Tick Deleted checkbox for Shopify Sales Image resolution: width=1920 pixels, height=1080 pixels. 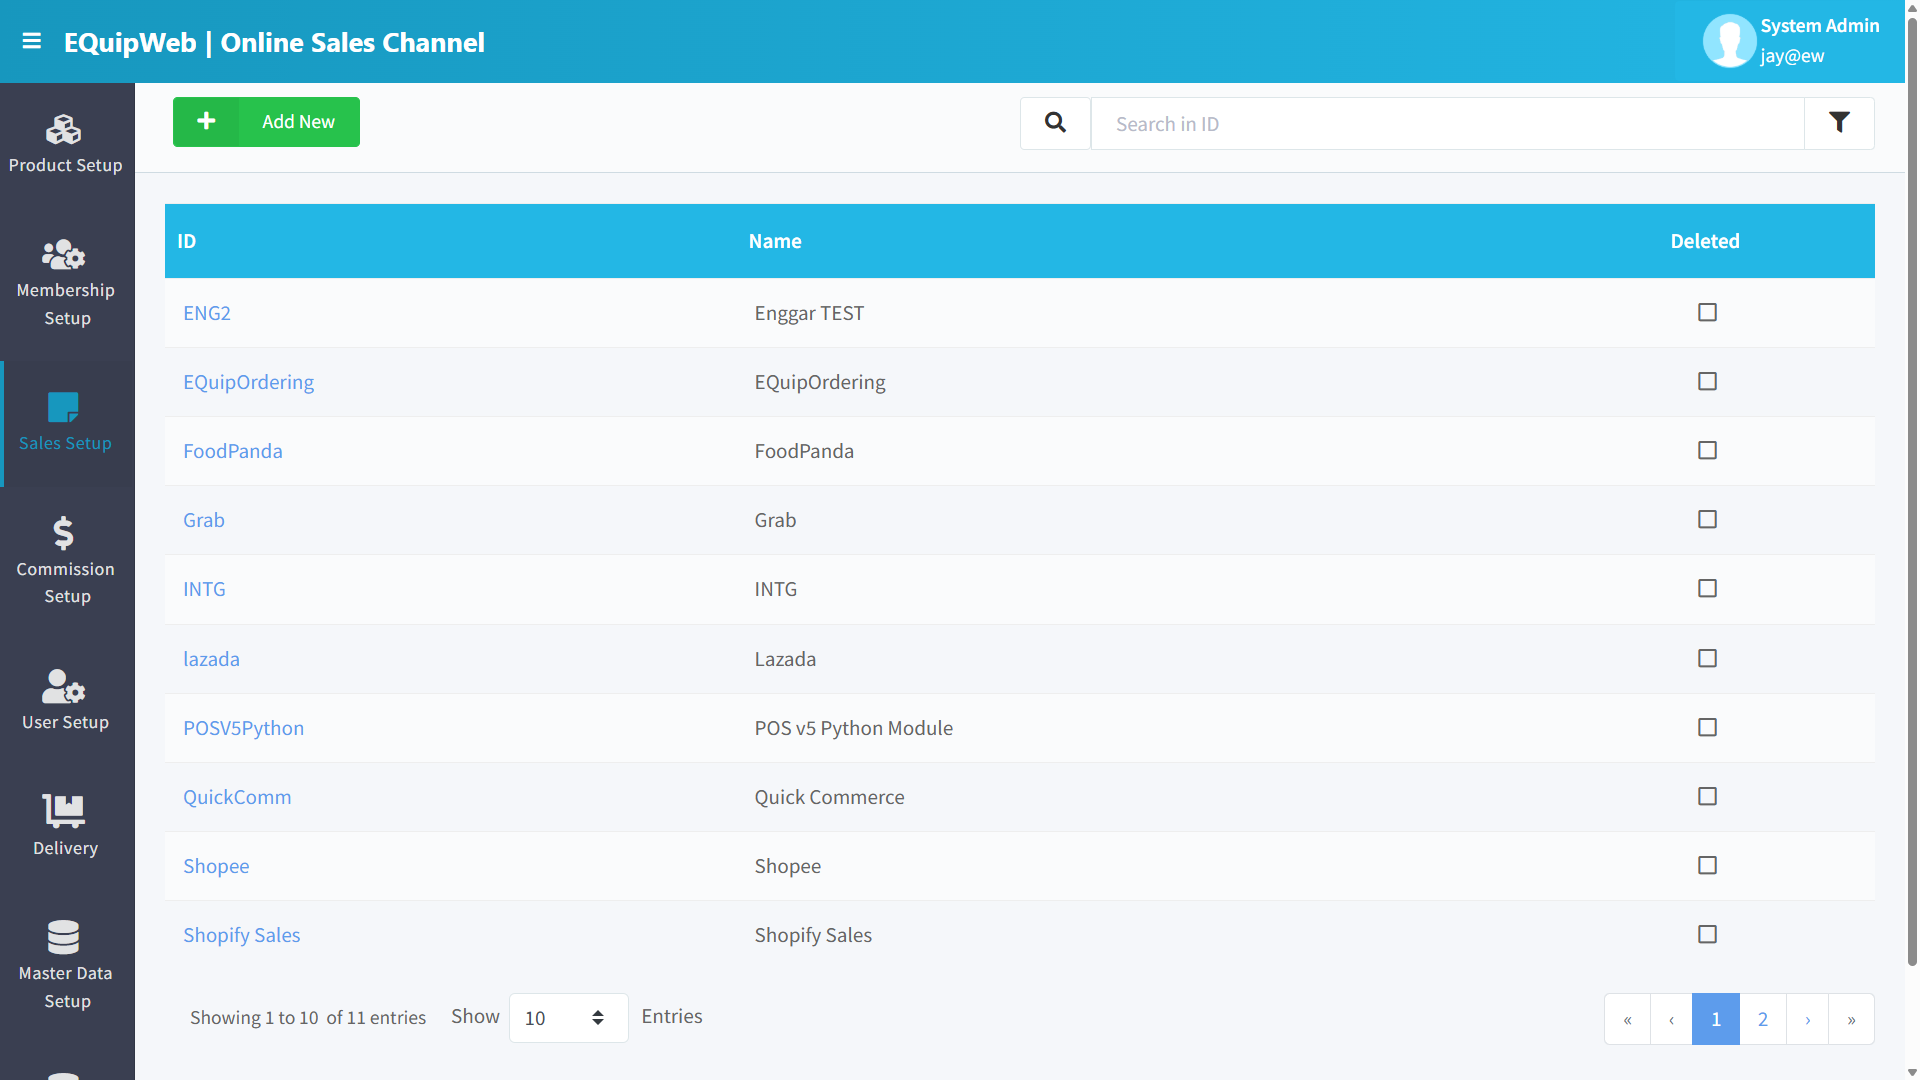point(1707,934)
